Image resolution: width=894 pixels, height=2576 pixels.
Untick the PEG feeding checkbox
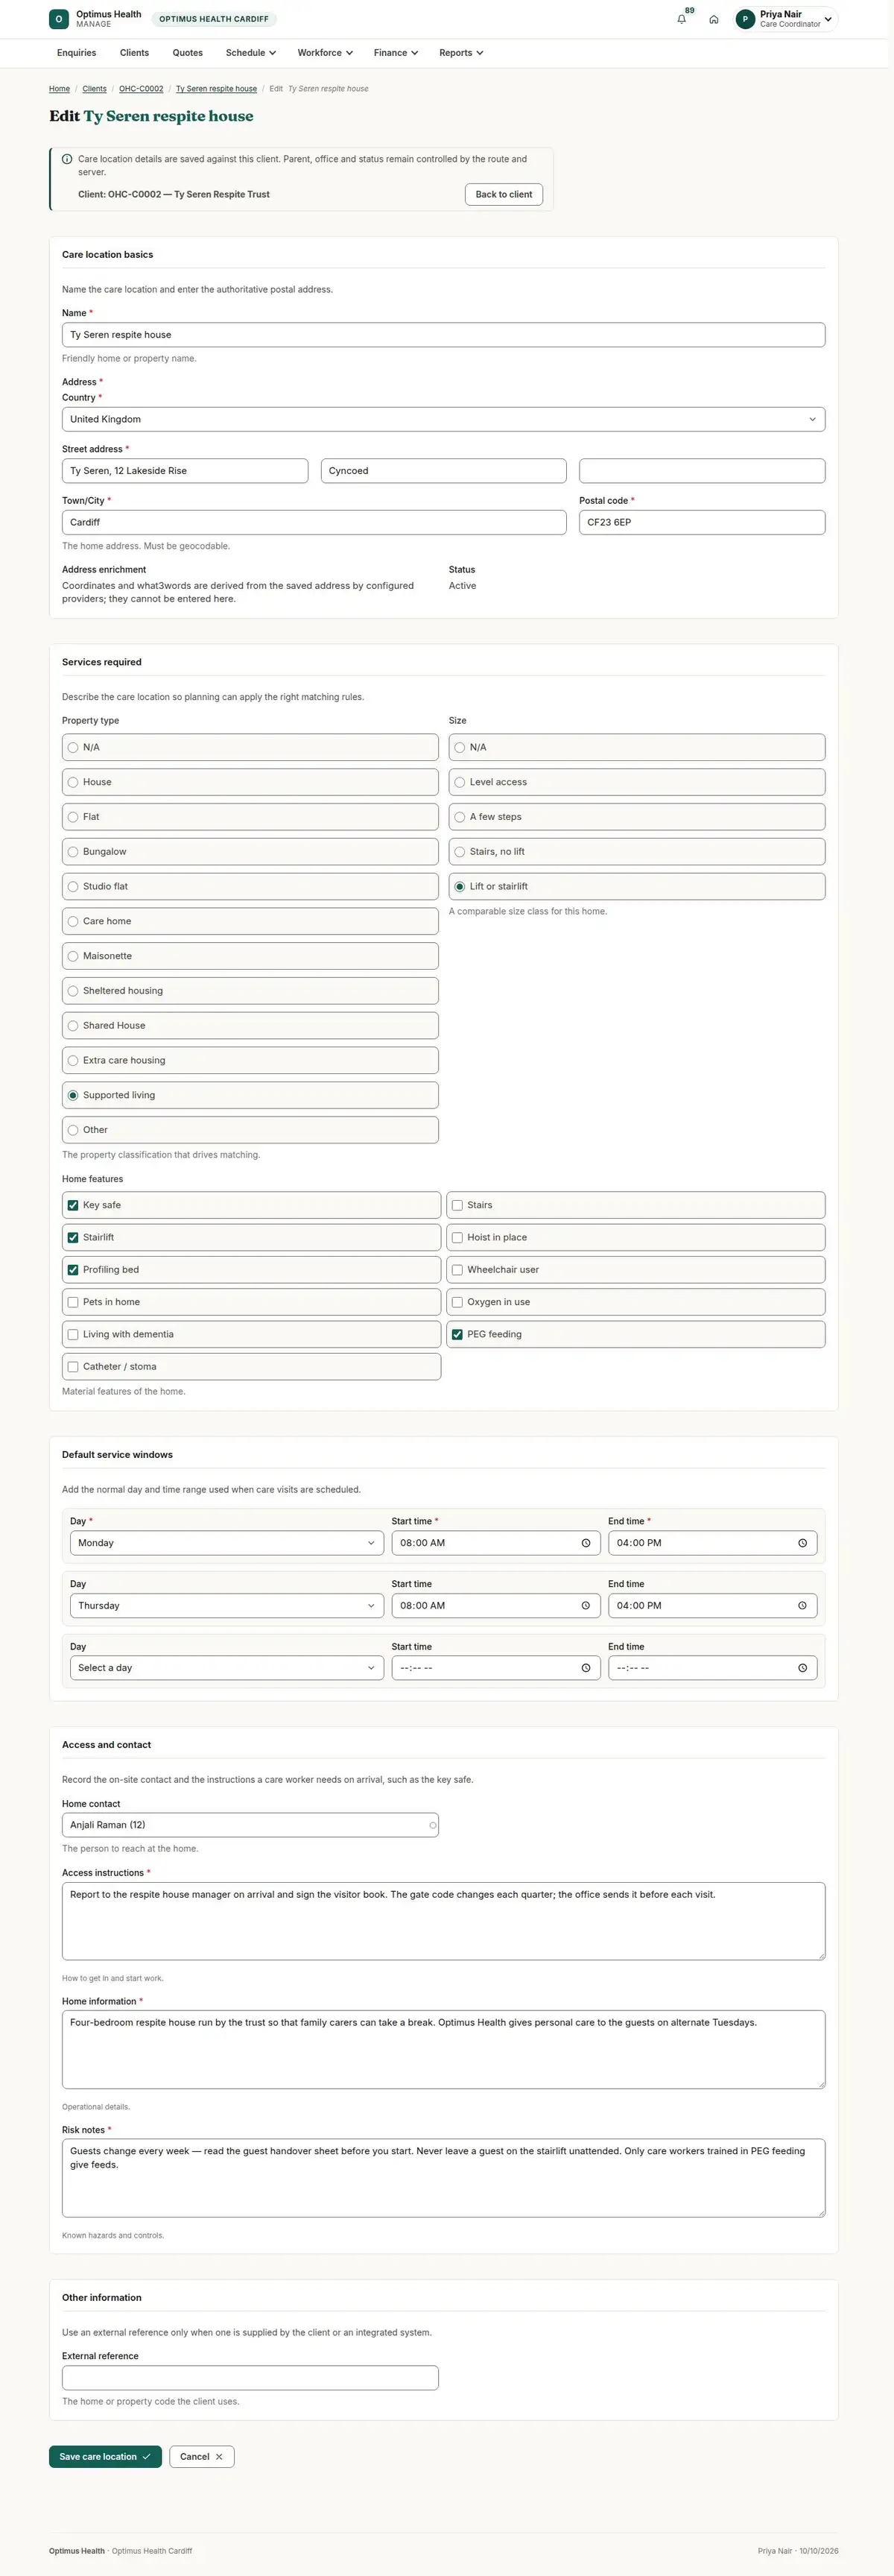click(x=636, y=1334)
